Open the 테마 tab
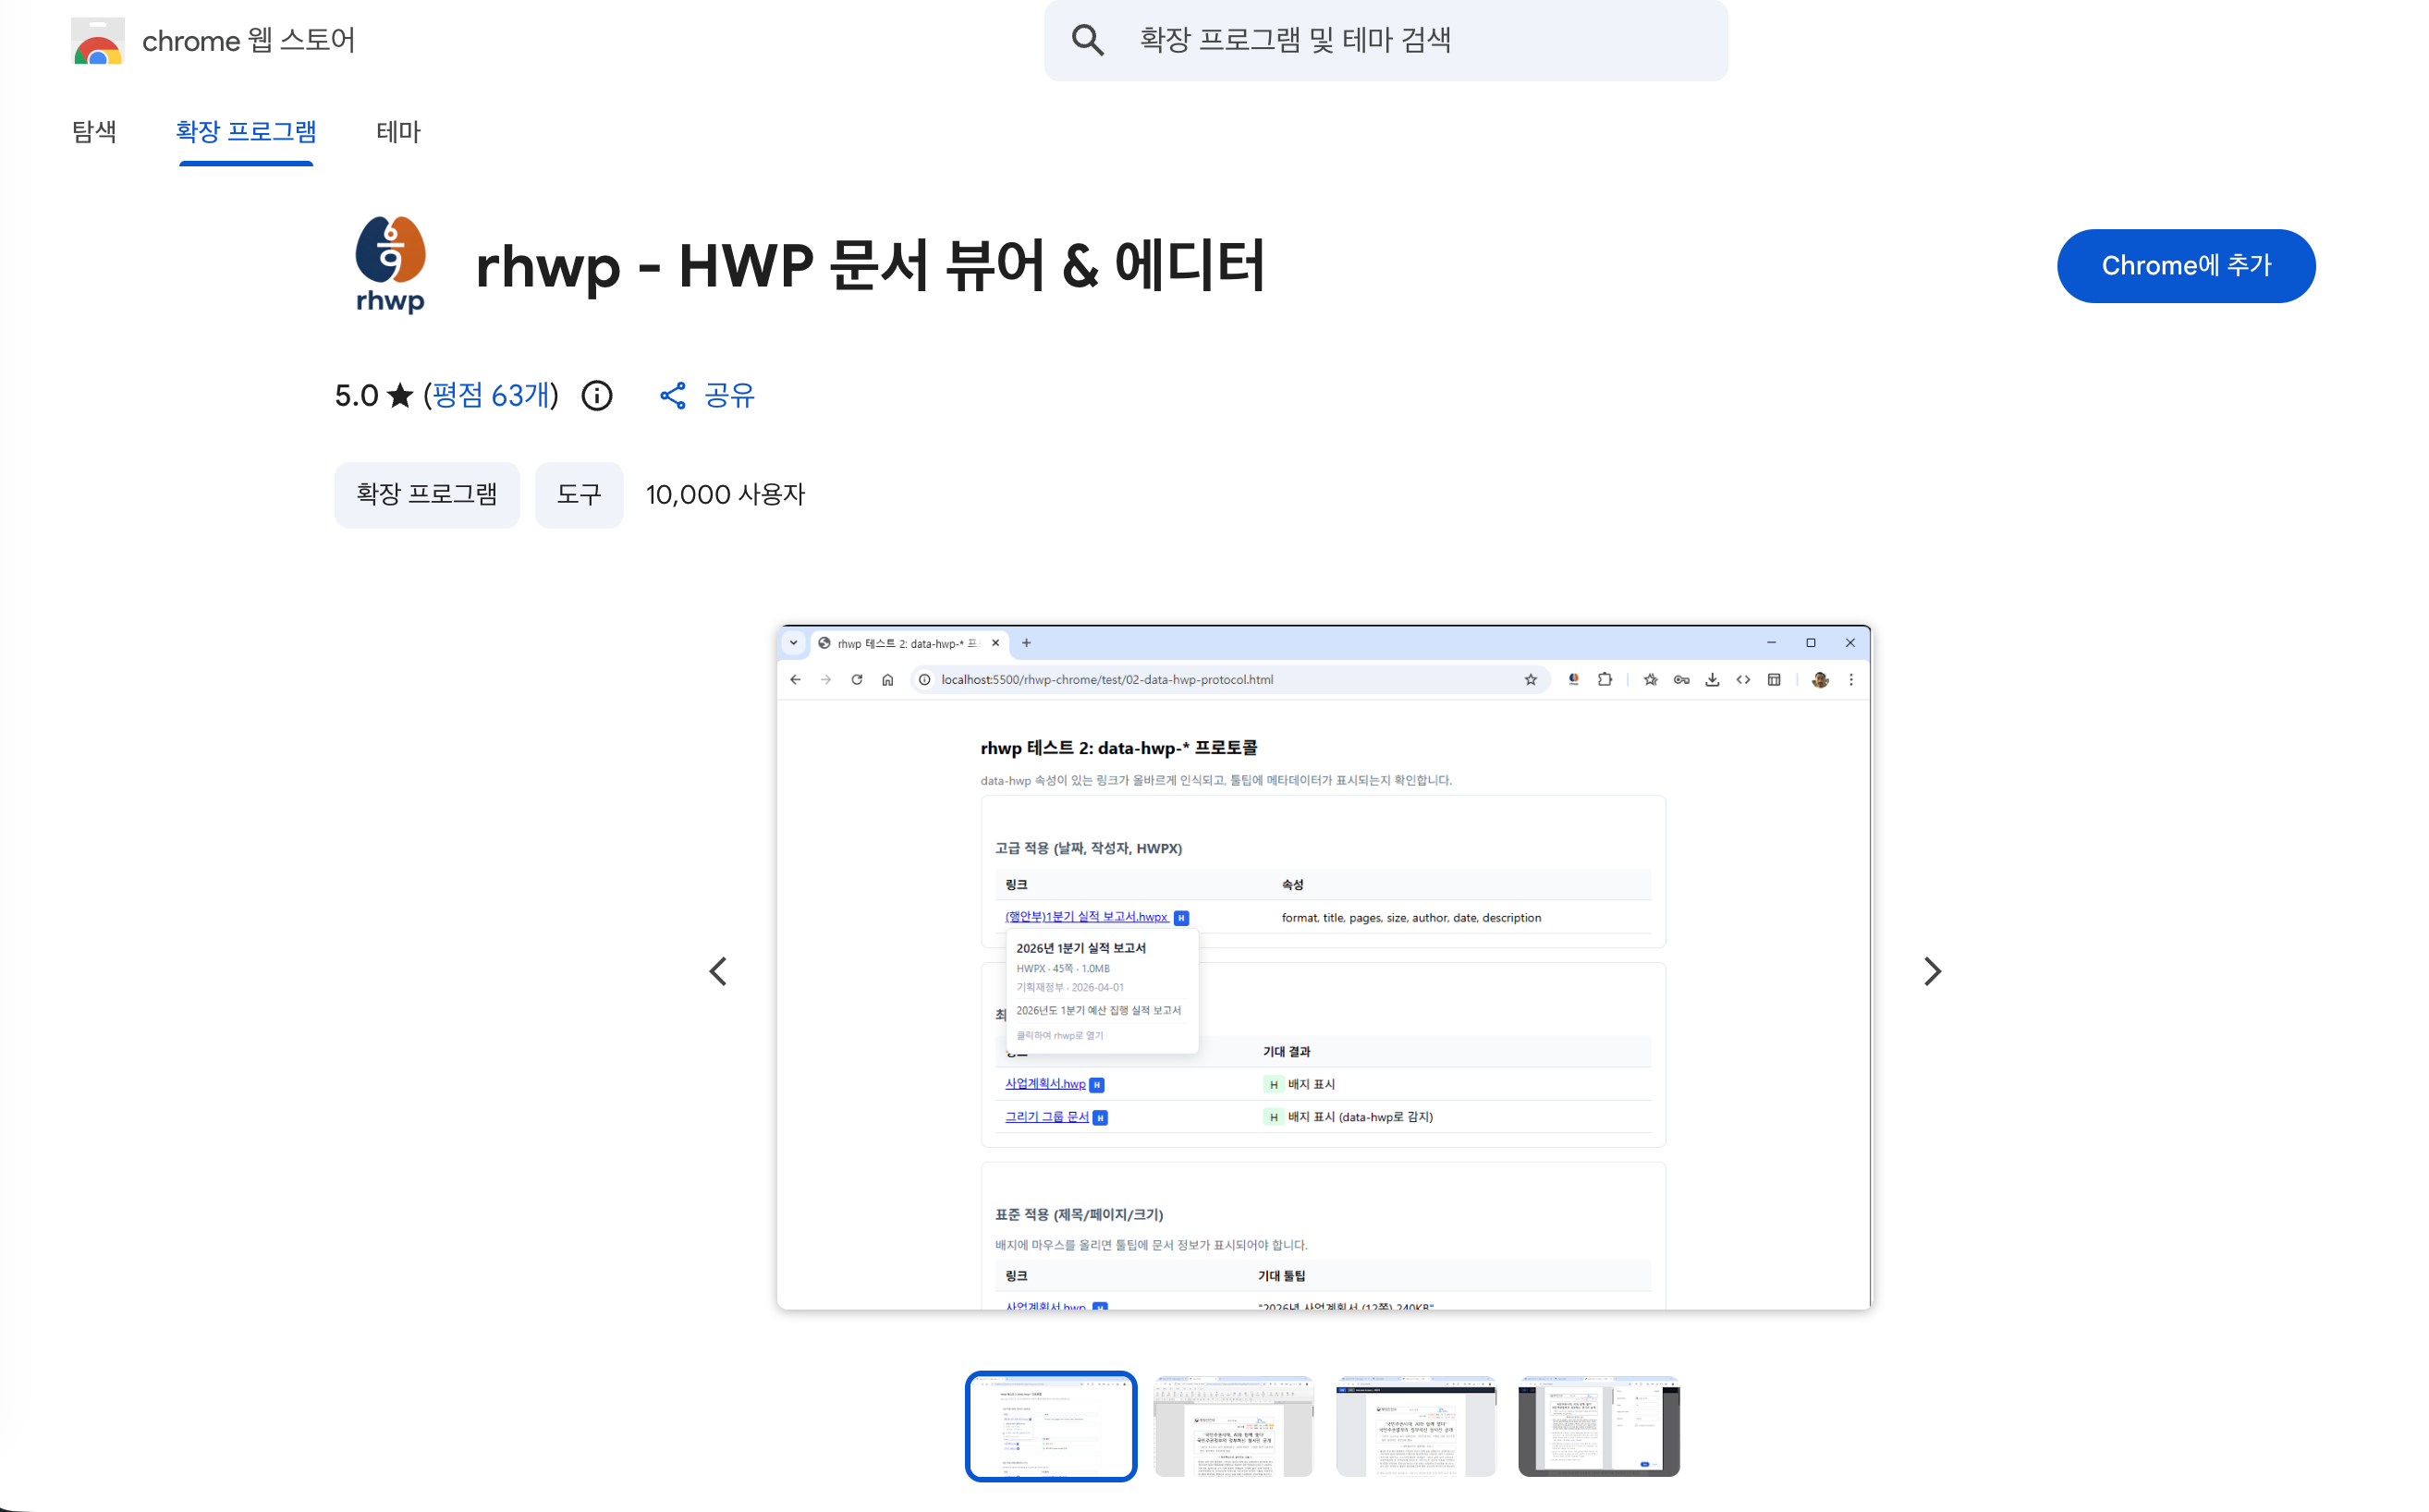 (x=398, y=131)
